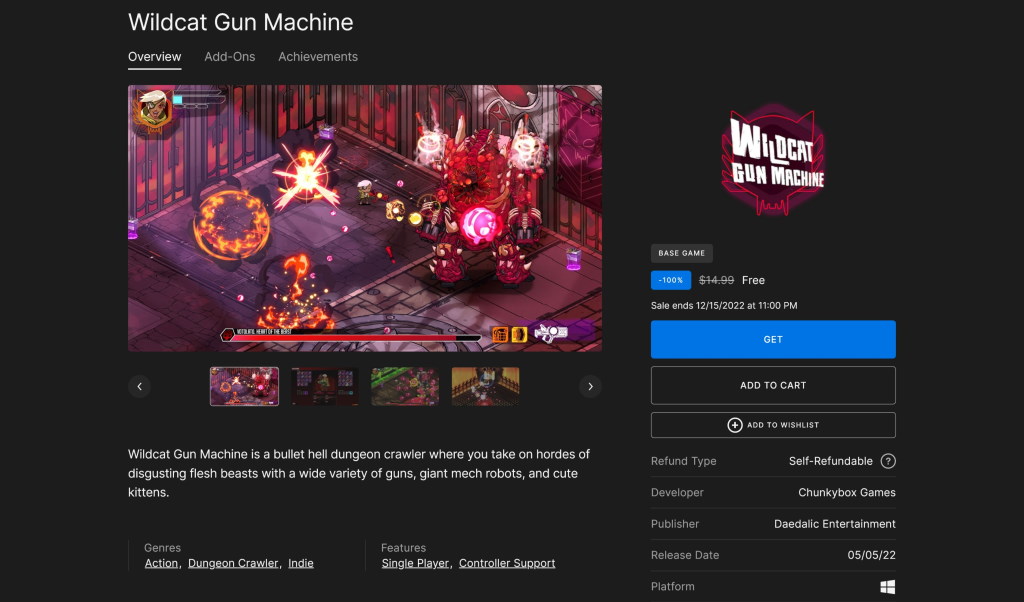Select the Overview tab
This screenshot has width=1024, height=602.
154,57
